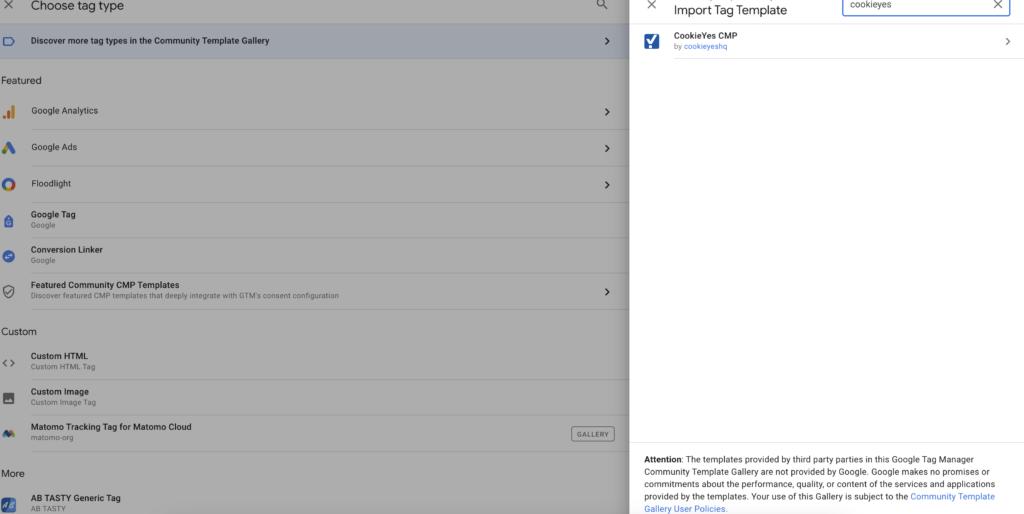Click the Google Tag icon

[x=9, y=220]
